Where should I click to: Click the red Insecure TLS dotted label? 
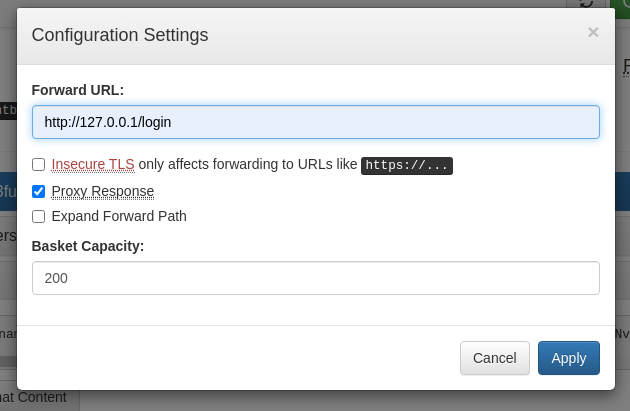pyautogui.click(x=93, y=164)
